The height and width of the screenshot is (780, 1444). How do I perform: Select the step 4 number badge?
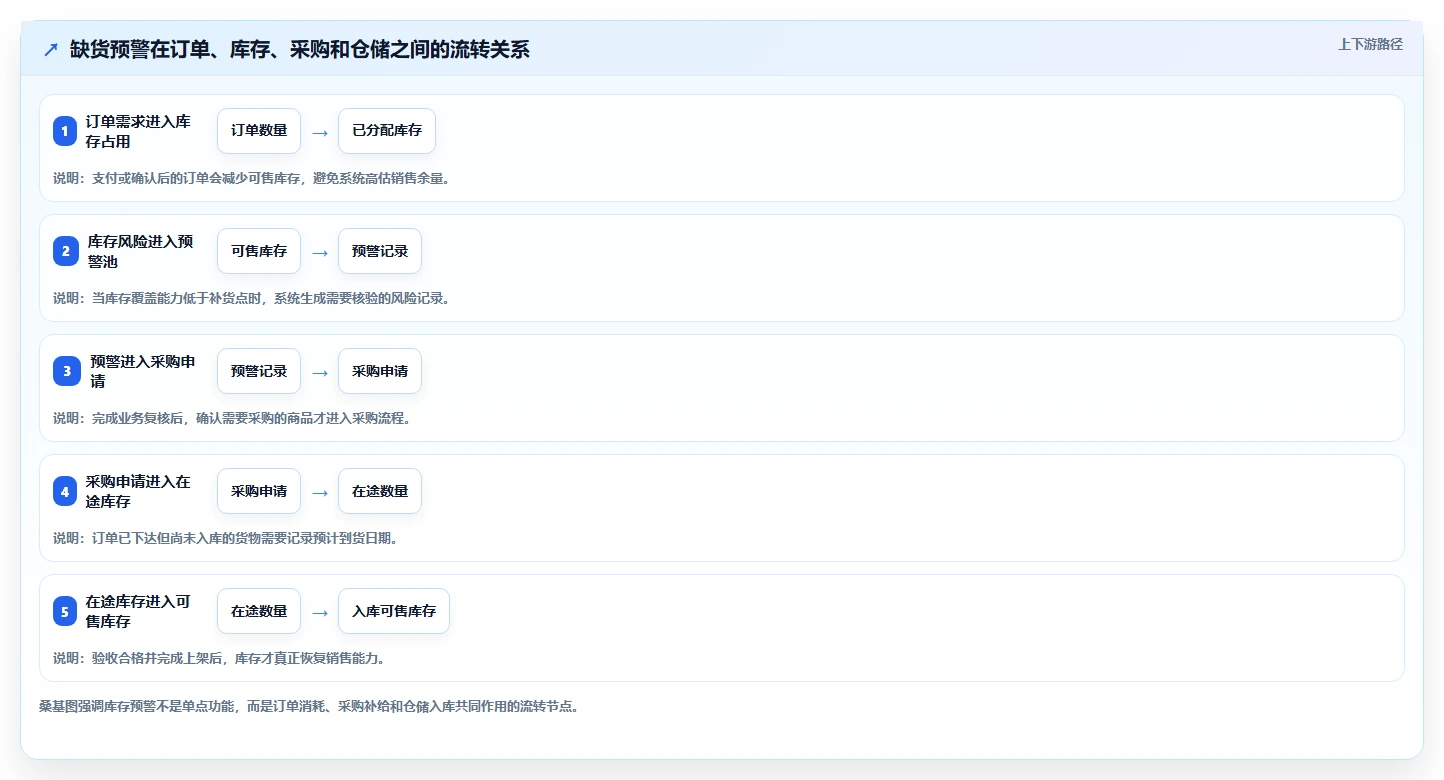click(x=65, y=491)
